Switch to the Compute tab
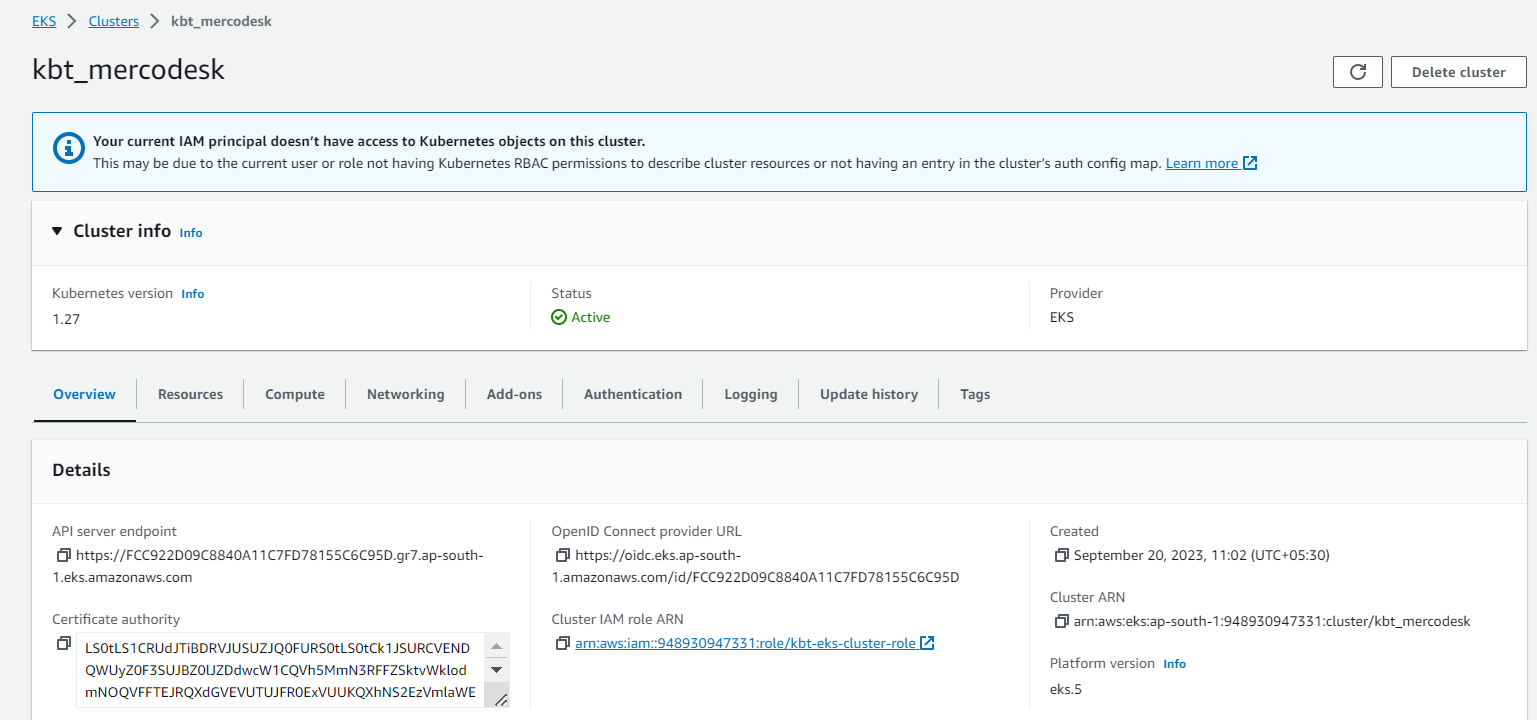The height and width of the screenshot is (720, 1537). click(x=295, y=394)
